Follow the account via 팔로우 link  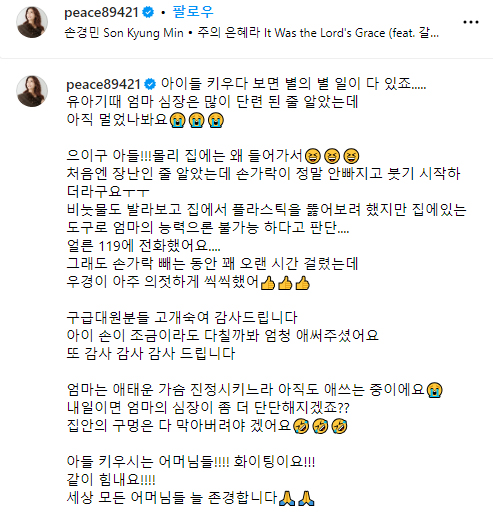(x=193, y=12)
